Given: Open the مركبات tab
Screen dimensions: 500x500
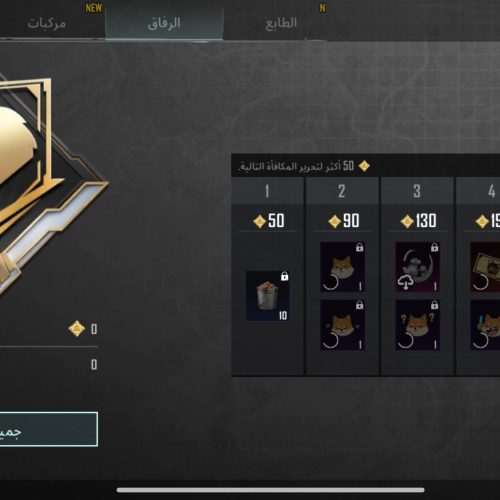Looking at the screenshot, I should coord(47,23).
